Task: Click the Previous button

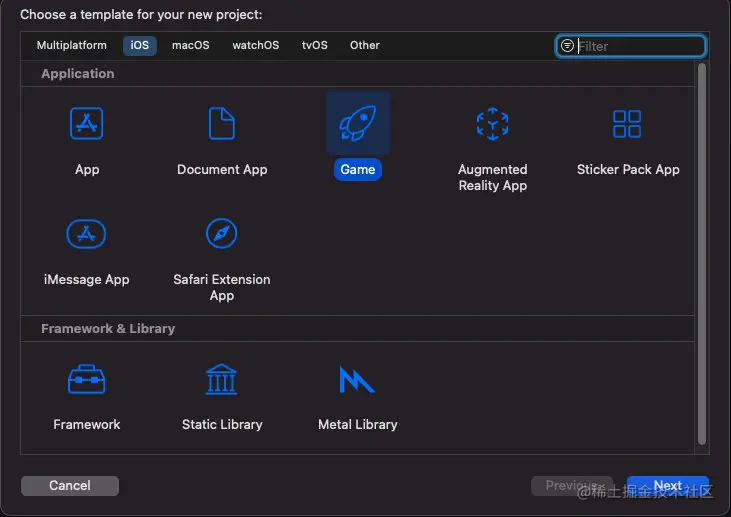Action: pyautogui.click(x=572, y=485)
